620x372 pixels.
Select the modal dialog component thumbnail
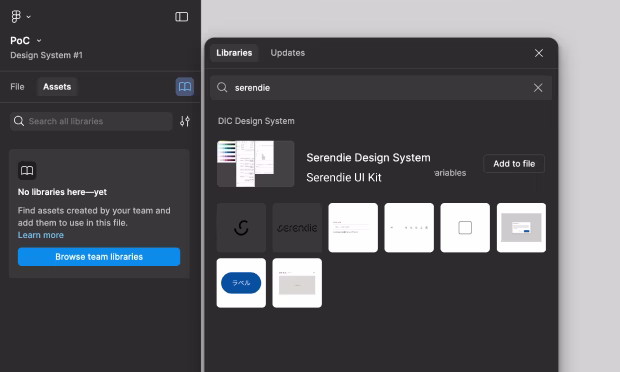tap(521, 228)
